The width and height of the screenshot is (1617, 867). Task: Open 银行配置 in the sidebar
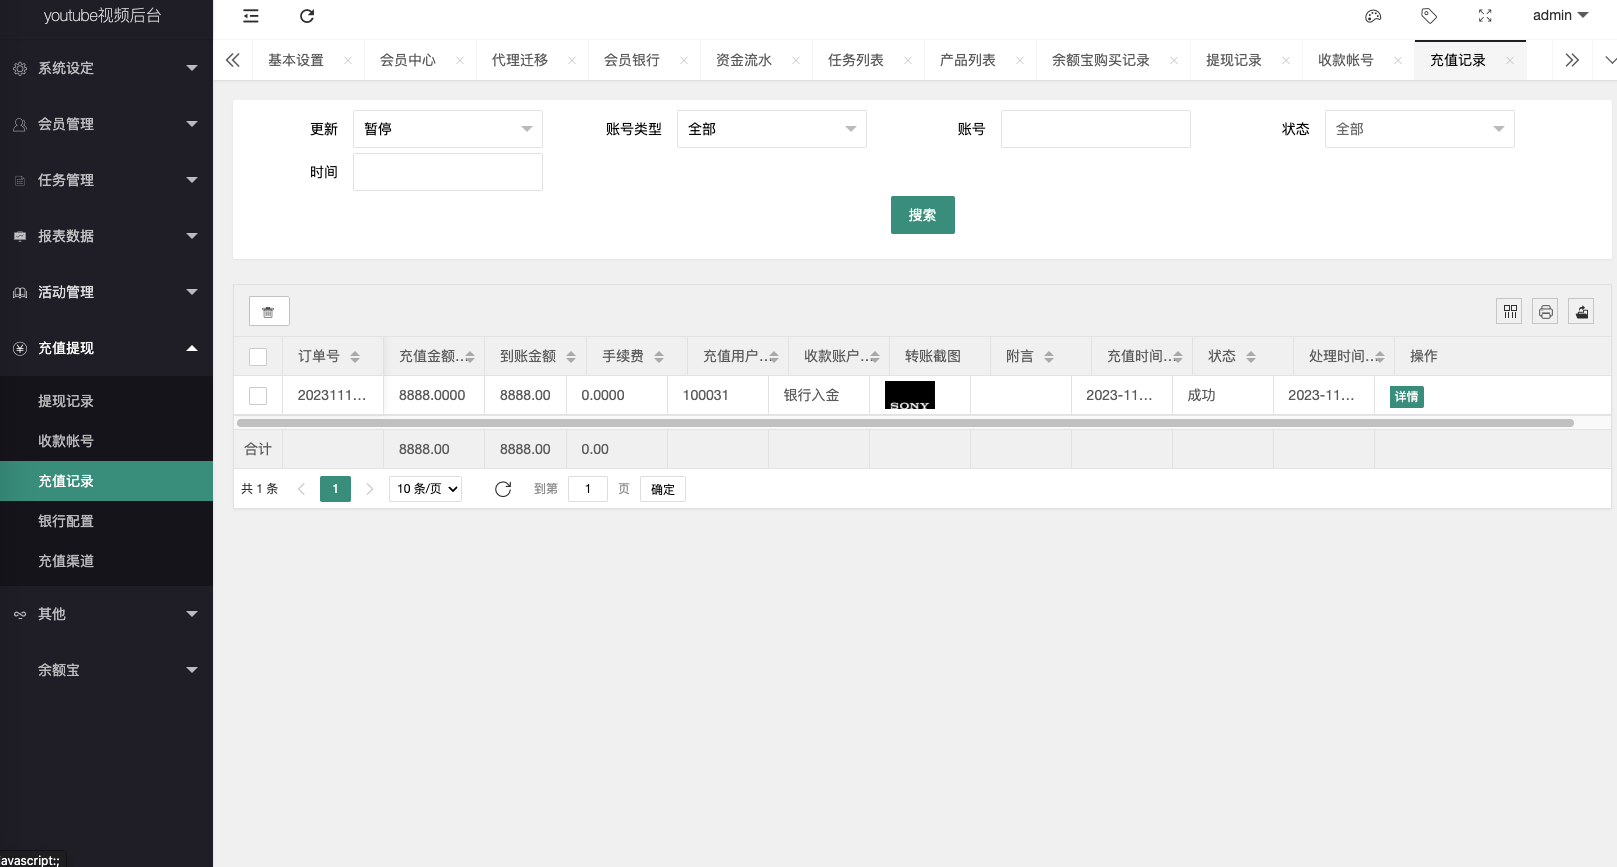[106, 521]
